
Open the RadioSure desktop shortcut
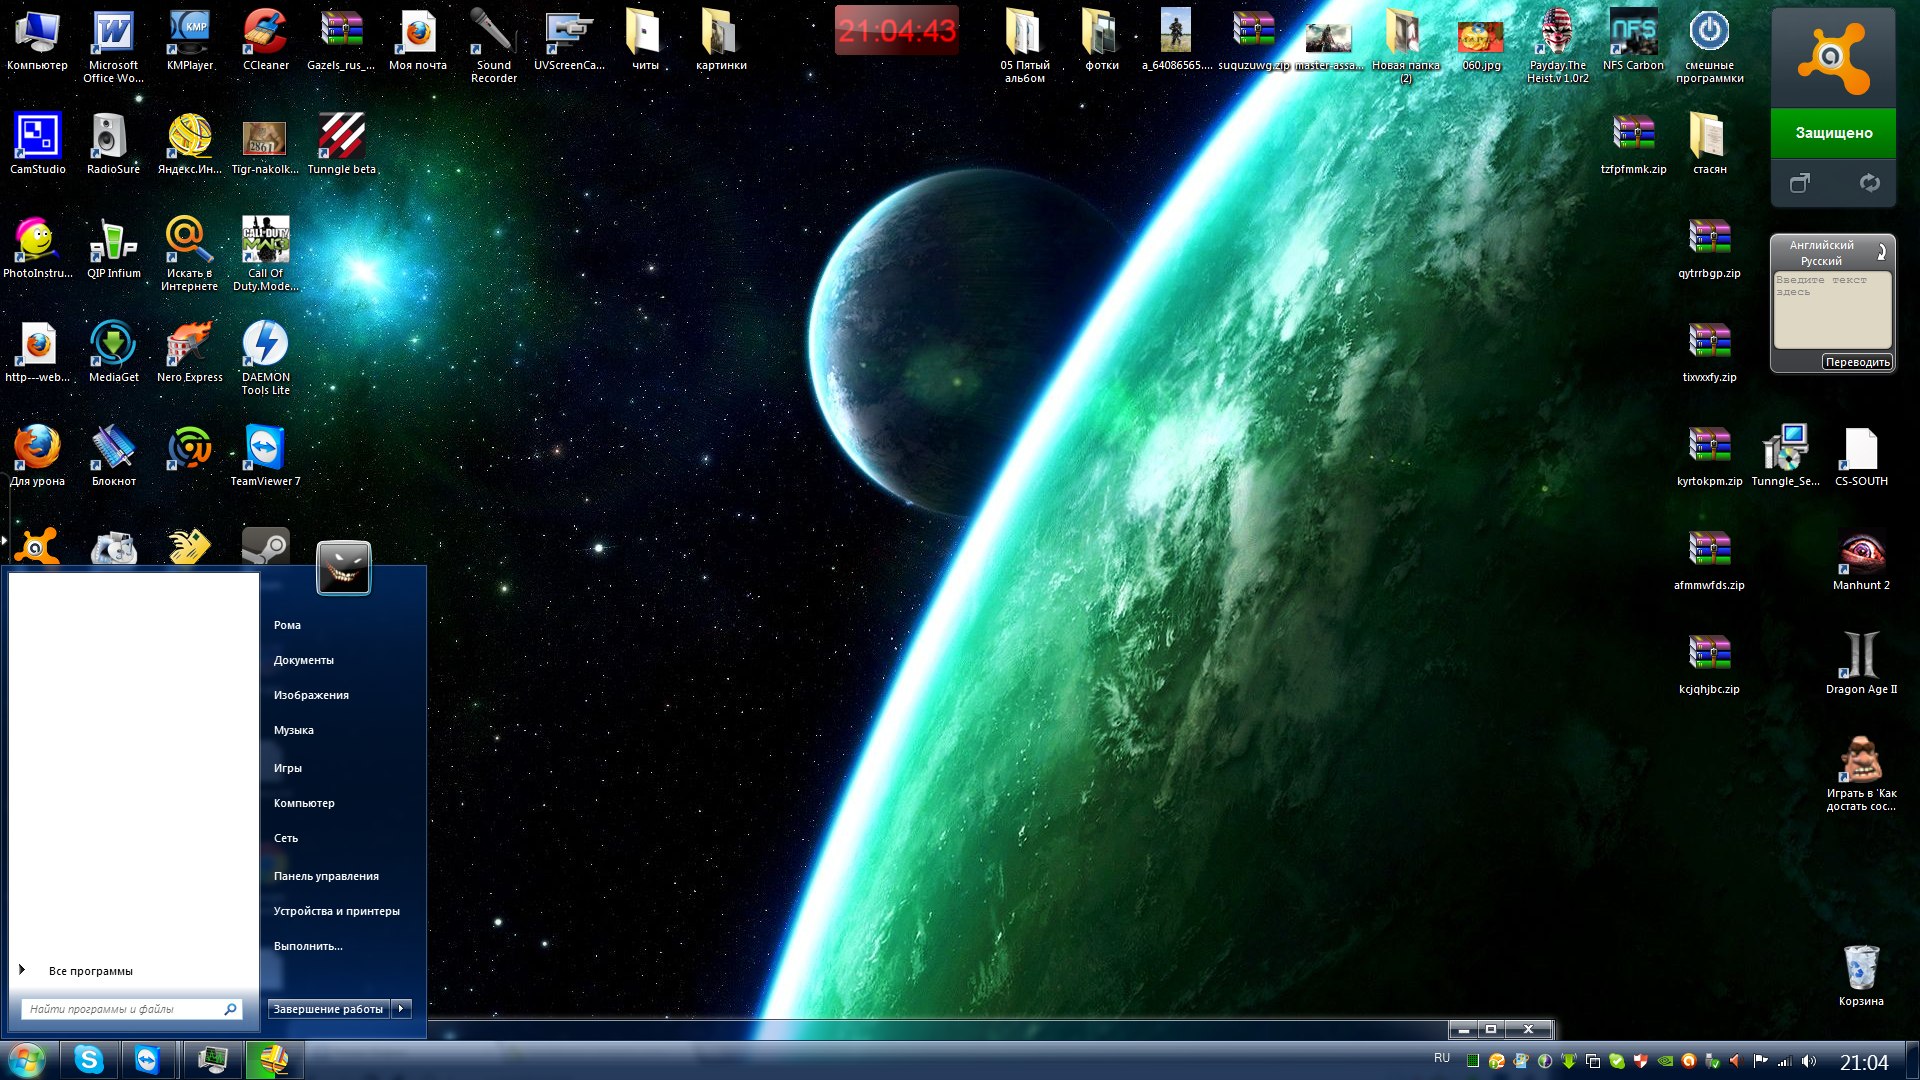(x=113, y=144)
